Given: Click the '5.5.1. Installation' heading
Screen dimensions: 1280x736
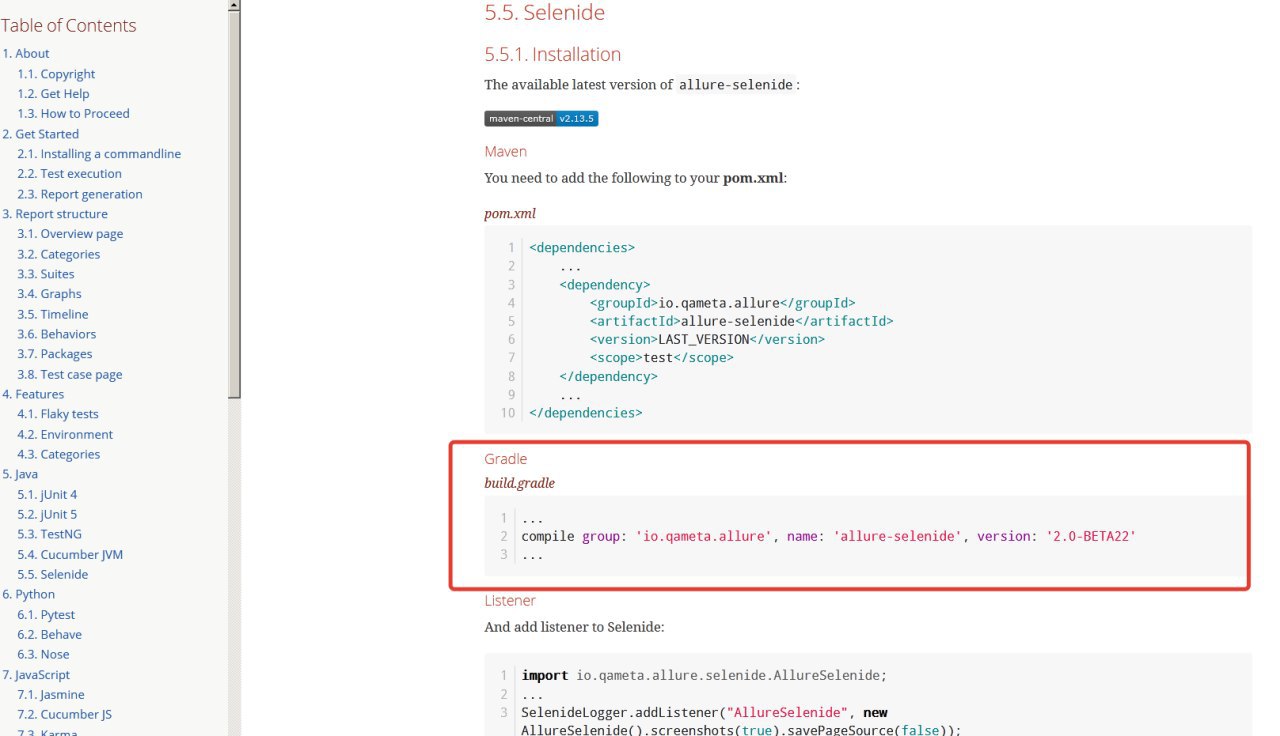Looking at the screenshot, I should coord(552,54).
